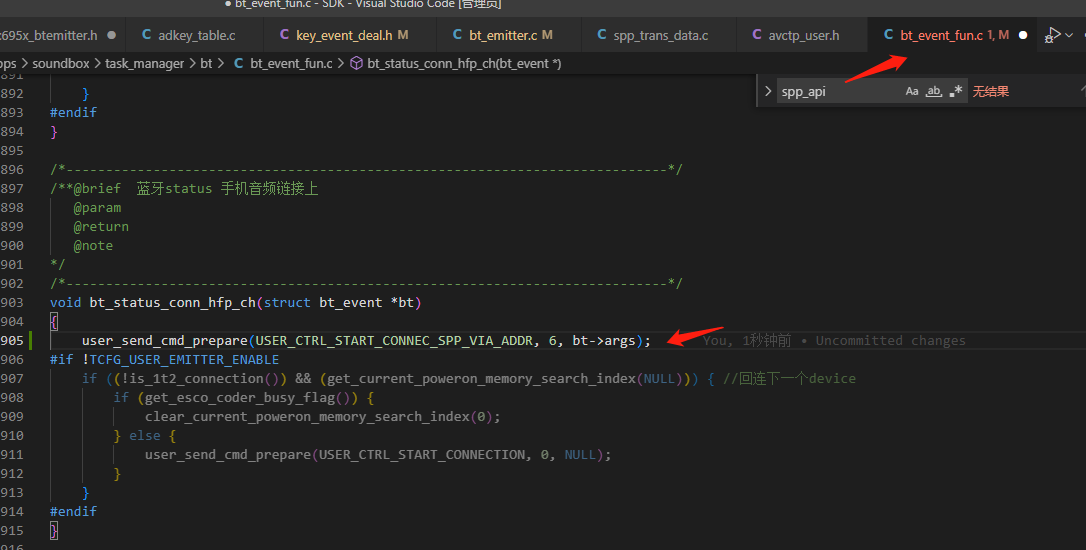The height and width of the screenshot is (550, 1086).
Task: Click the #endif directive on line 893
Action: [73, 112]
